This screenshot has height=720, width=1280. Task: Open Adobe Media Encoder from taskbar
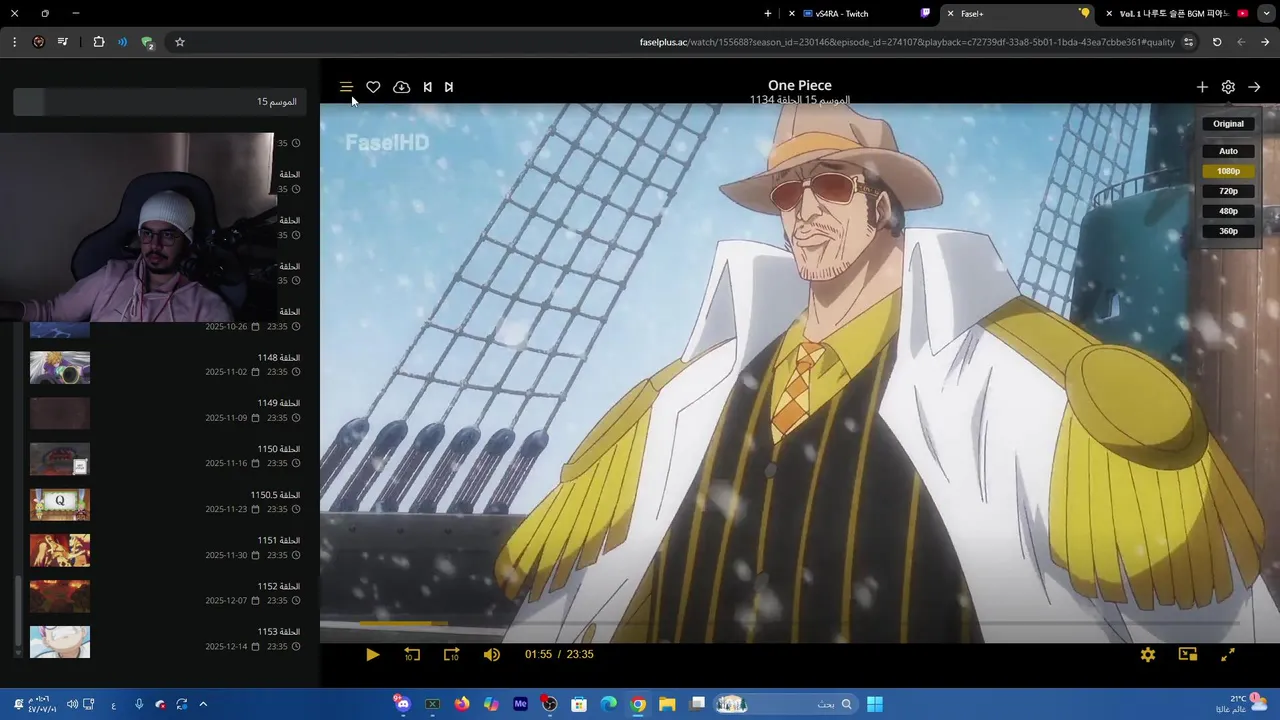click(520, 704)
